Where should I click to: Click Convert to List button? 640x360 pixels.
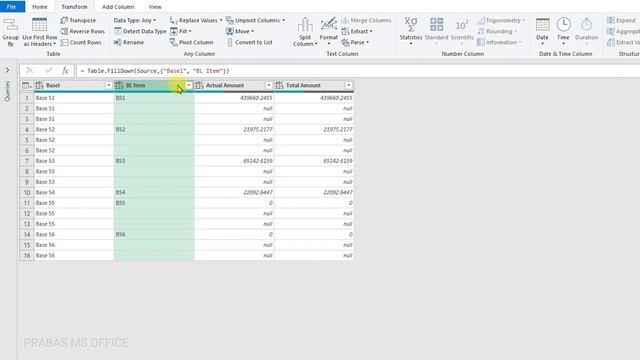point(249,42)
